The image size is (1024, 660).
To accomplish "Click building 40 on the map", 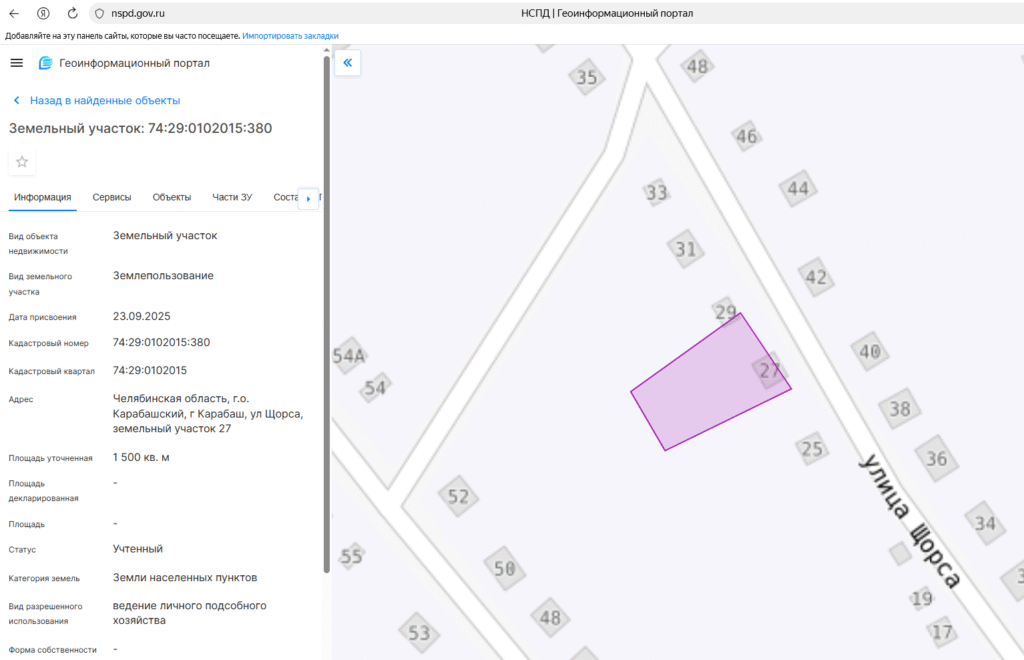I will tap(869, 352).
